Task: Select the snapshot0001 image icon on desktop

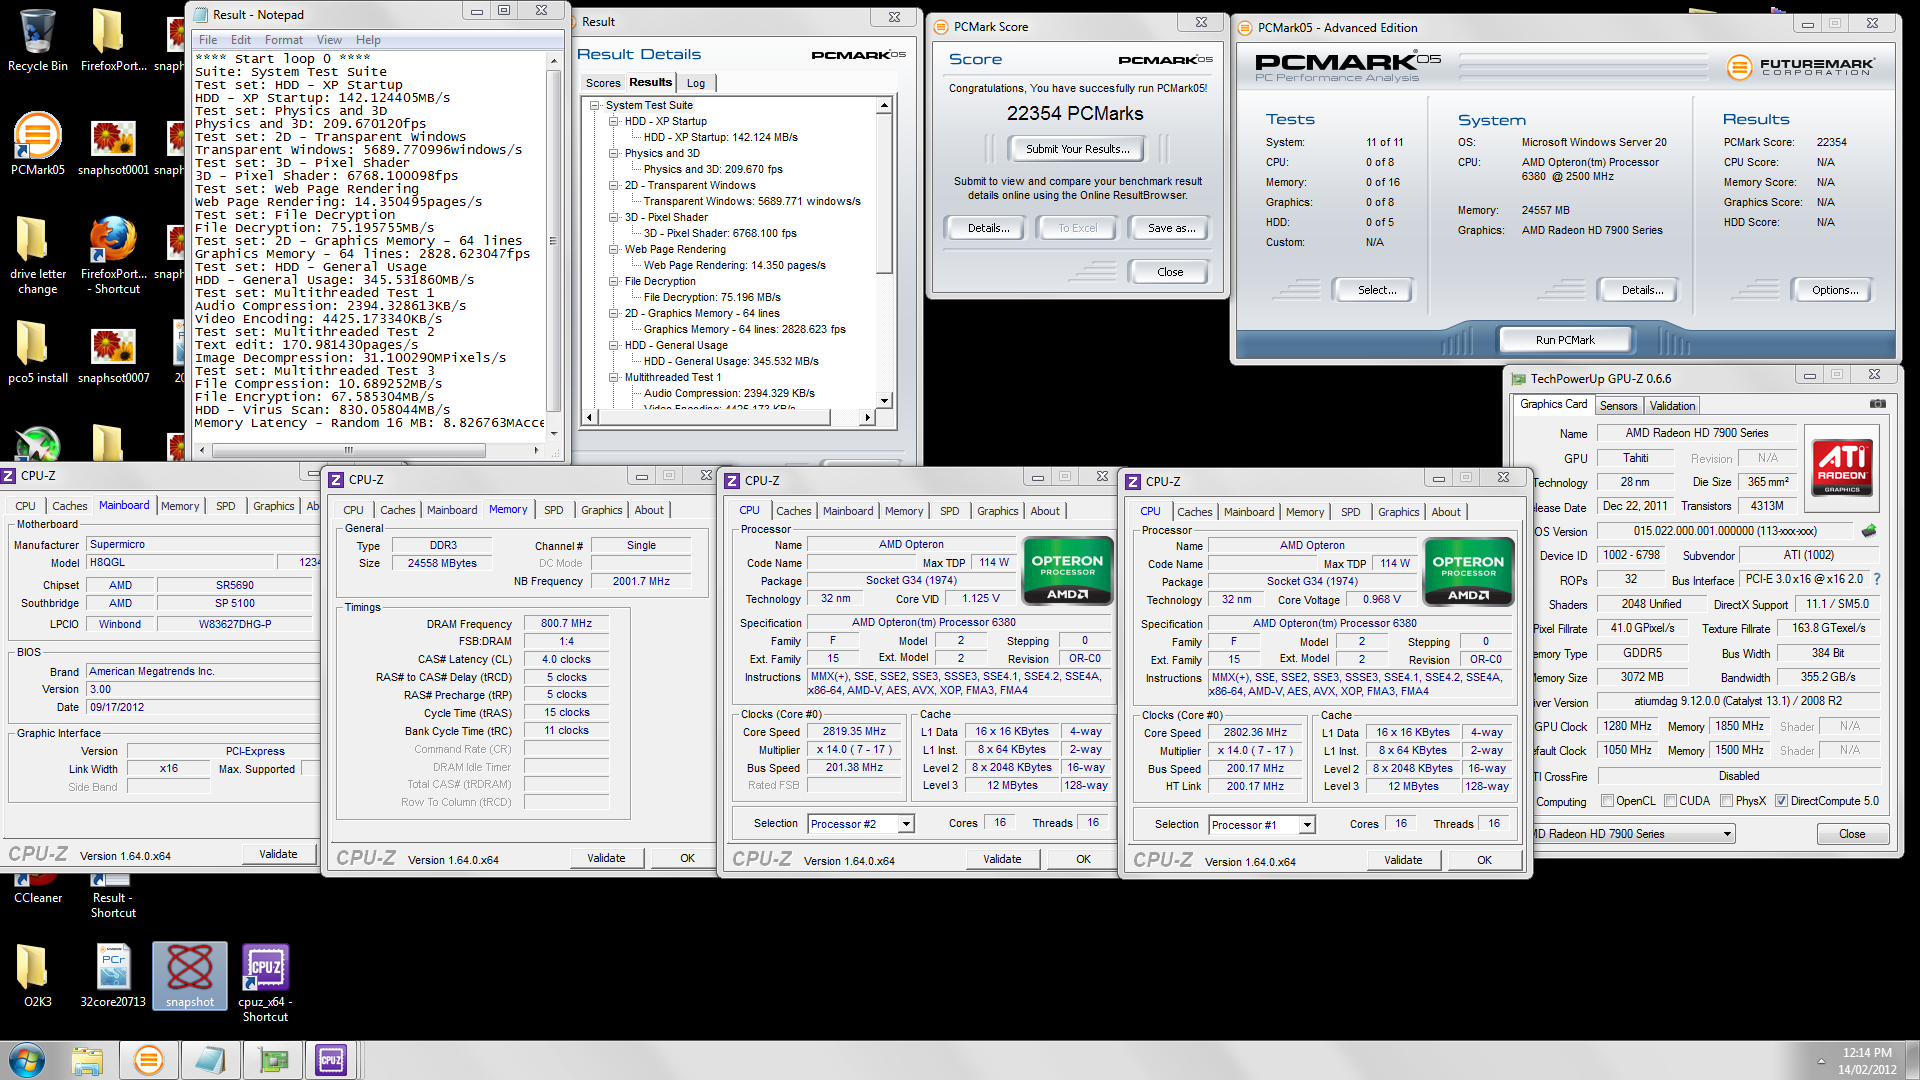Action: pyautogui.click(x=113, y=147)
